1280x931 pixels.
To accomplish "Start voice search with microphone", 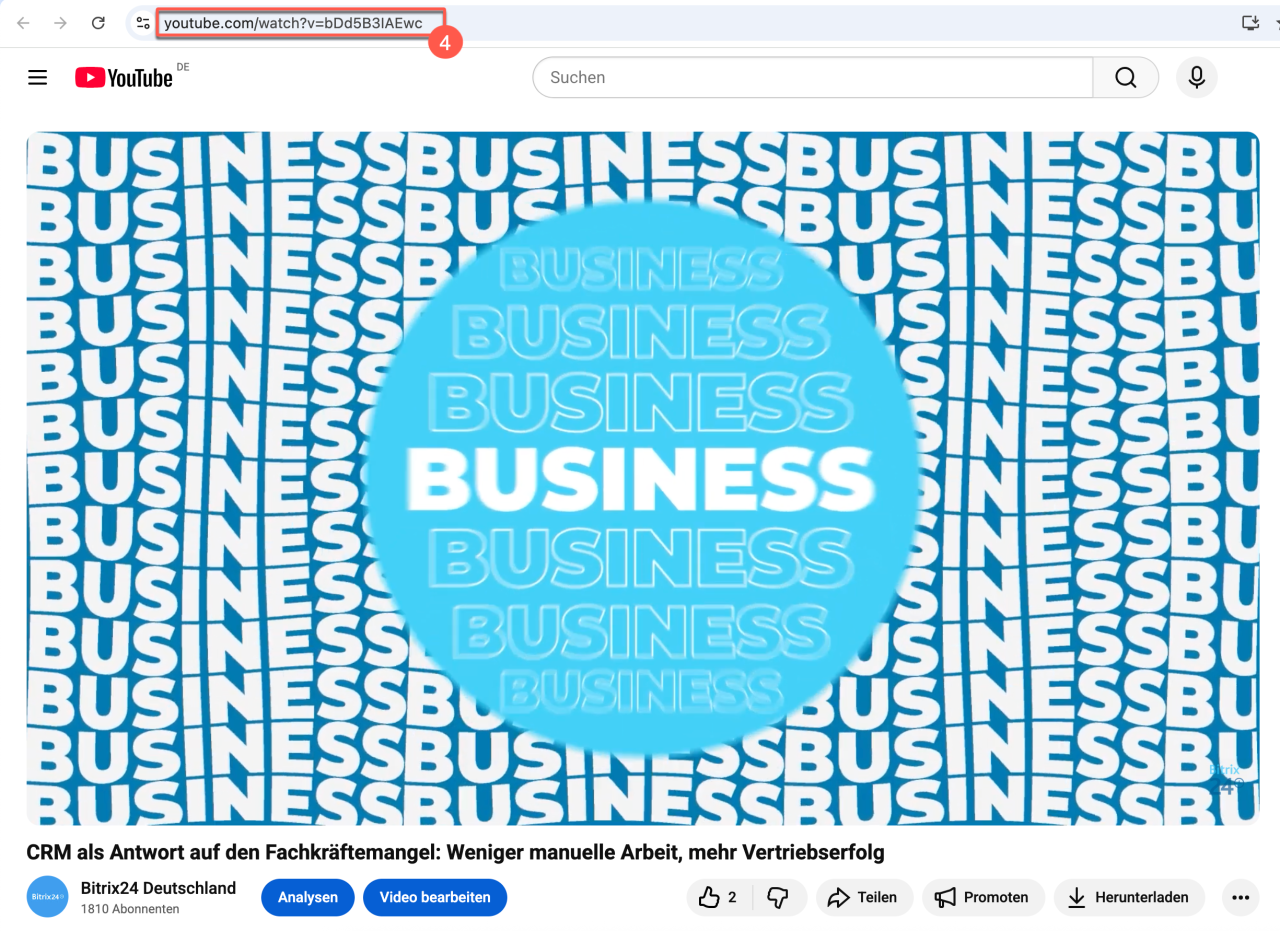I will pyautogui.click(x=1196, y=77).
